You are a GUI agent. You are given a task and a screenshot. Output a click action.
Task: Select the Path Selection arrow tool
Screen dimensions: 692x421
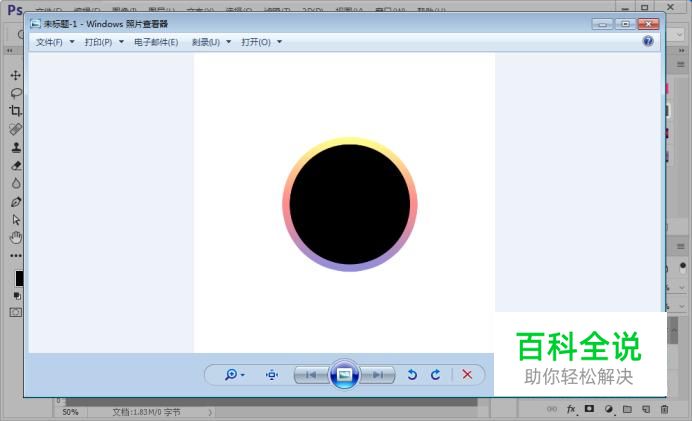(16, 220)
